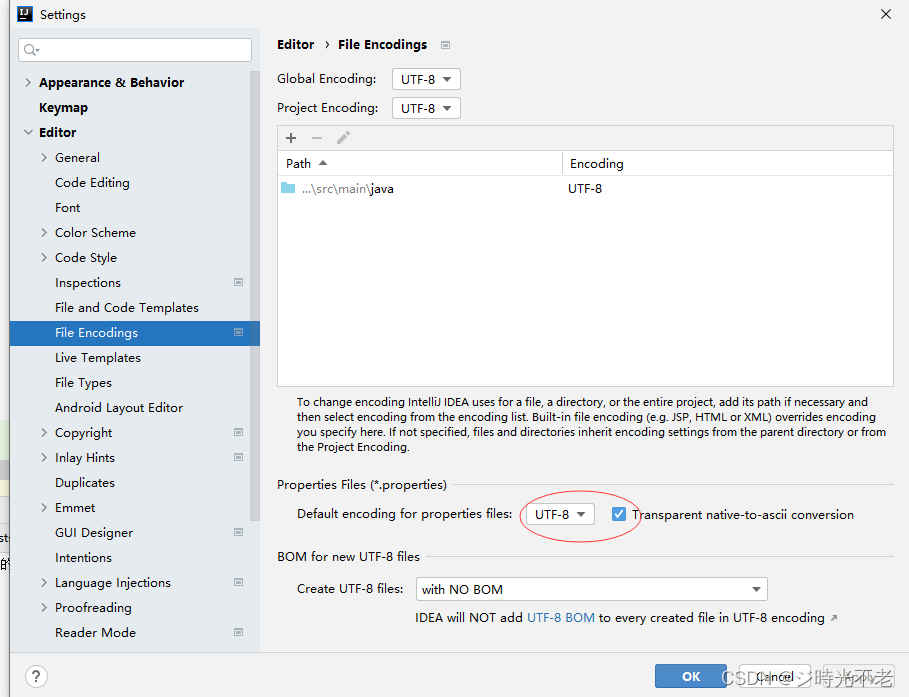Click the Add path plus icon
Image resolution: width=909 pixels, height=697 pixels.
coord(291,138)
